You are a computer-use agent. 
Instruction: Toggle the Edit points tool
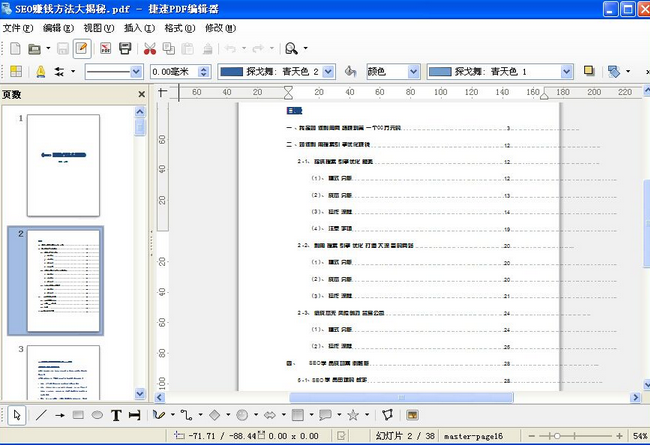click(387, 415)
